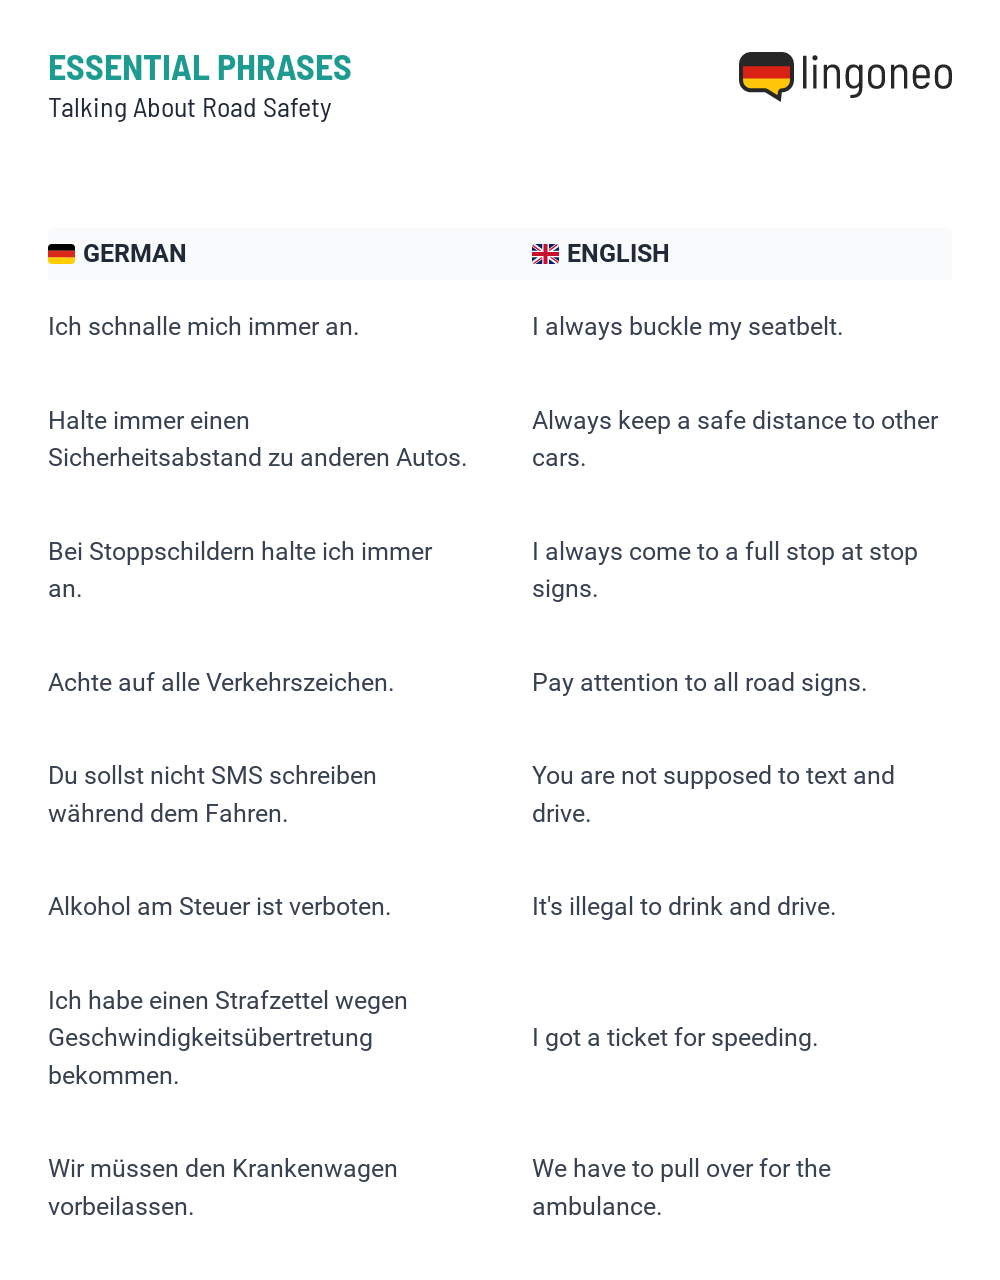Click the German flag icon in header
The height and width of the screenshot is (1280, 1000).
point(61,254)
